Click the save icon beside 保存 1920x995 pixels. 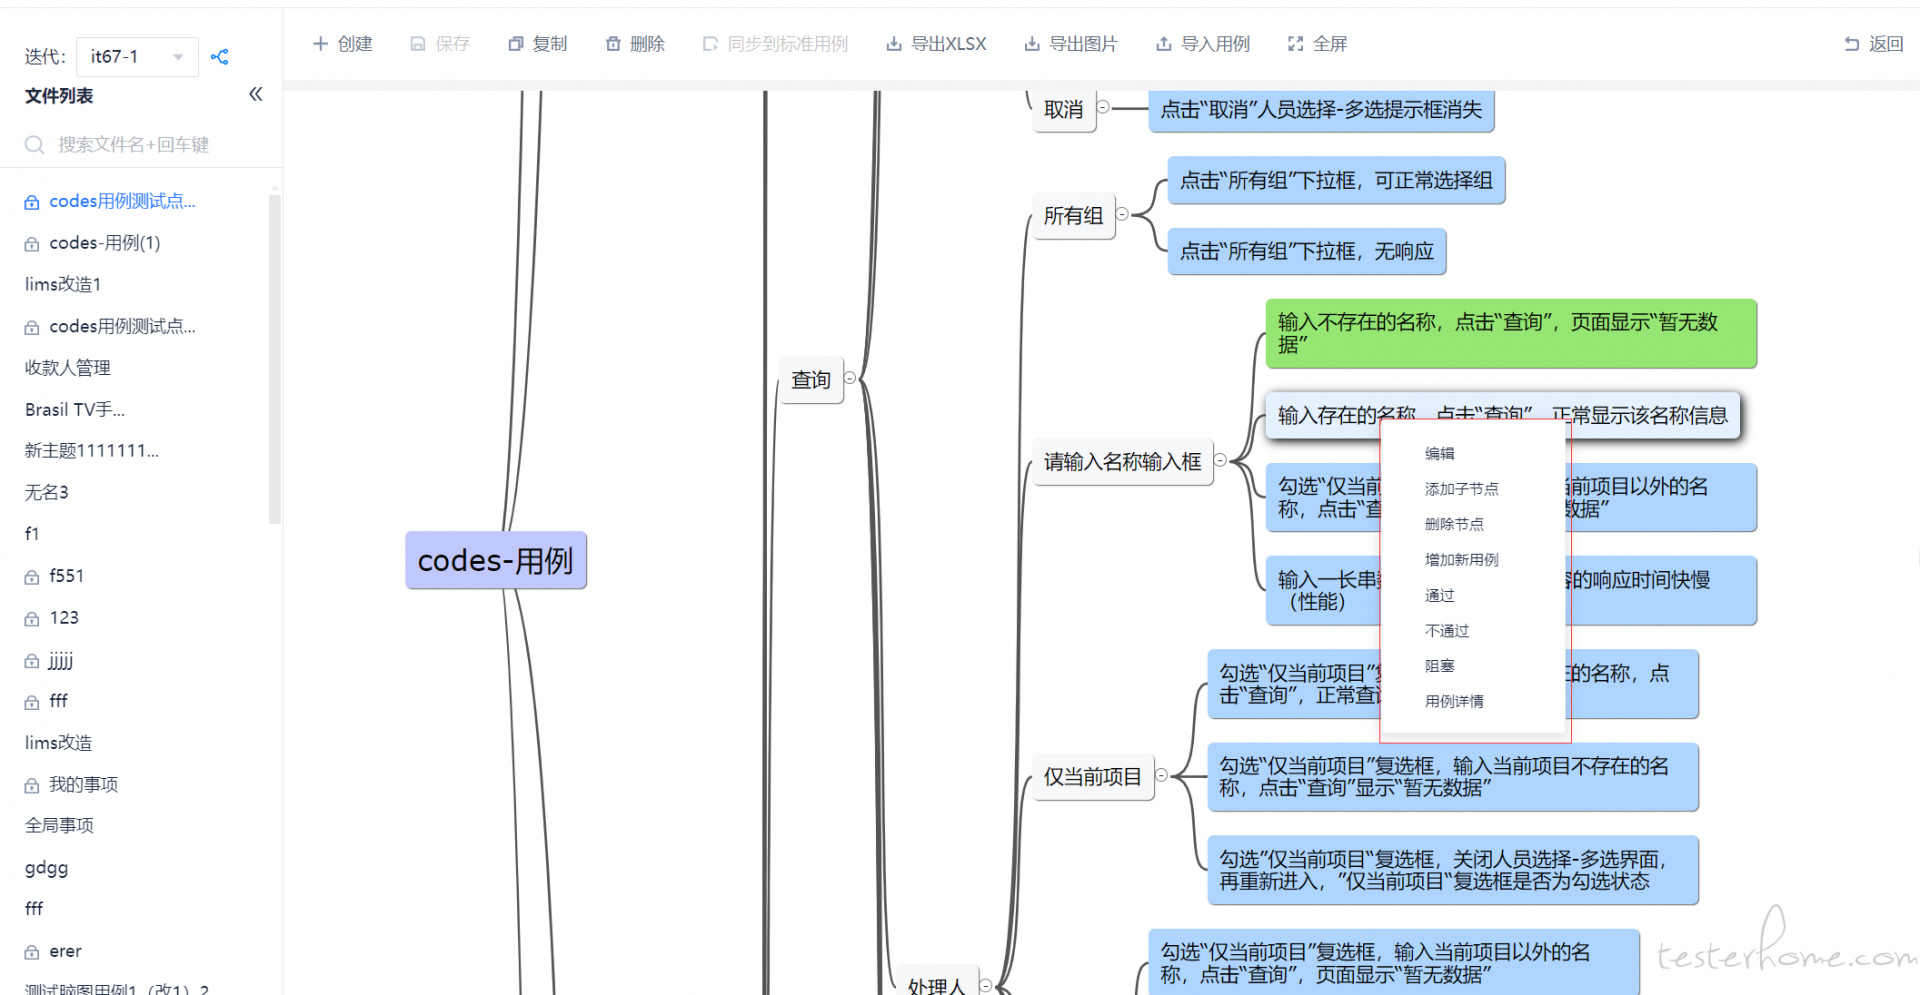pos(418,44)
